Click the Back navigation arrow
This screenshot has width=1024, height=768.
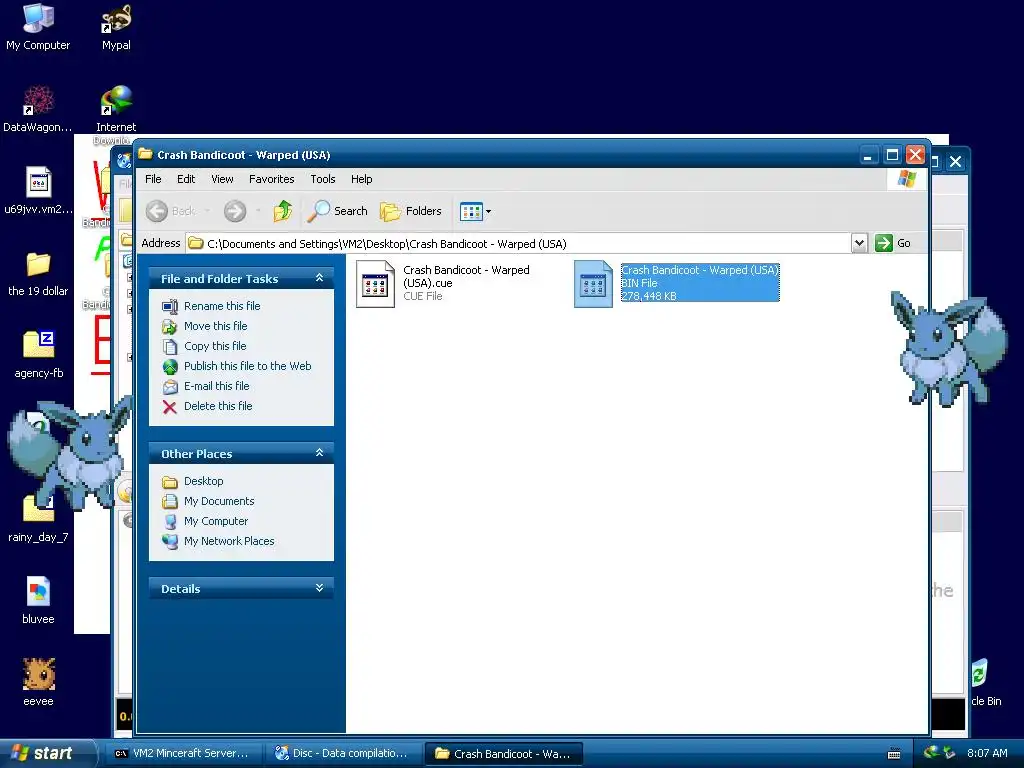(x=157, y=211)
